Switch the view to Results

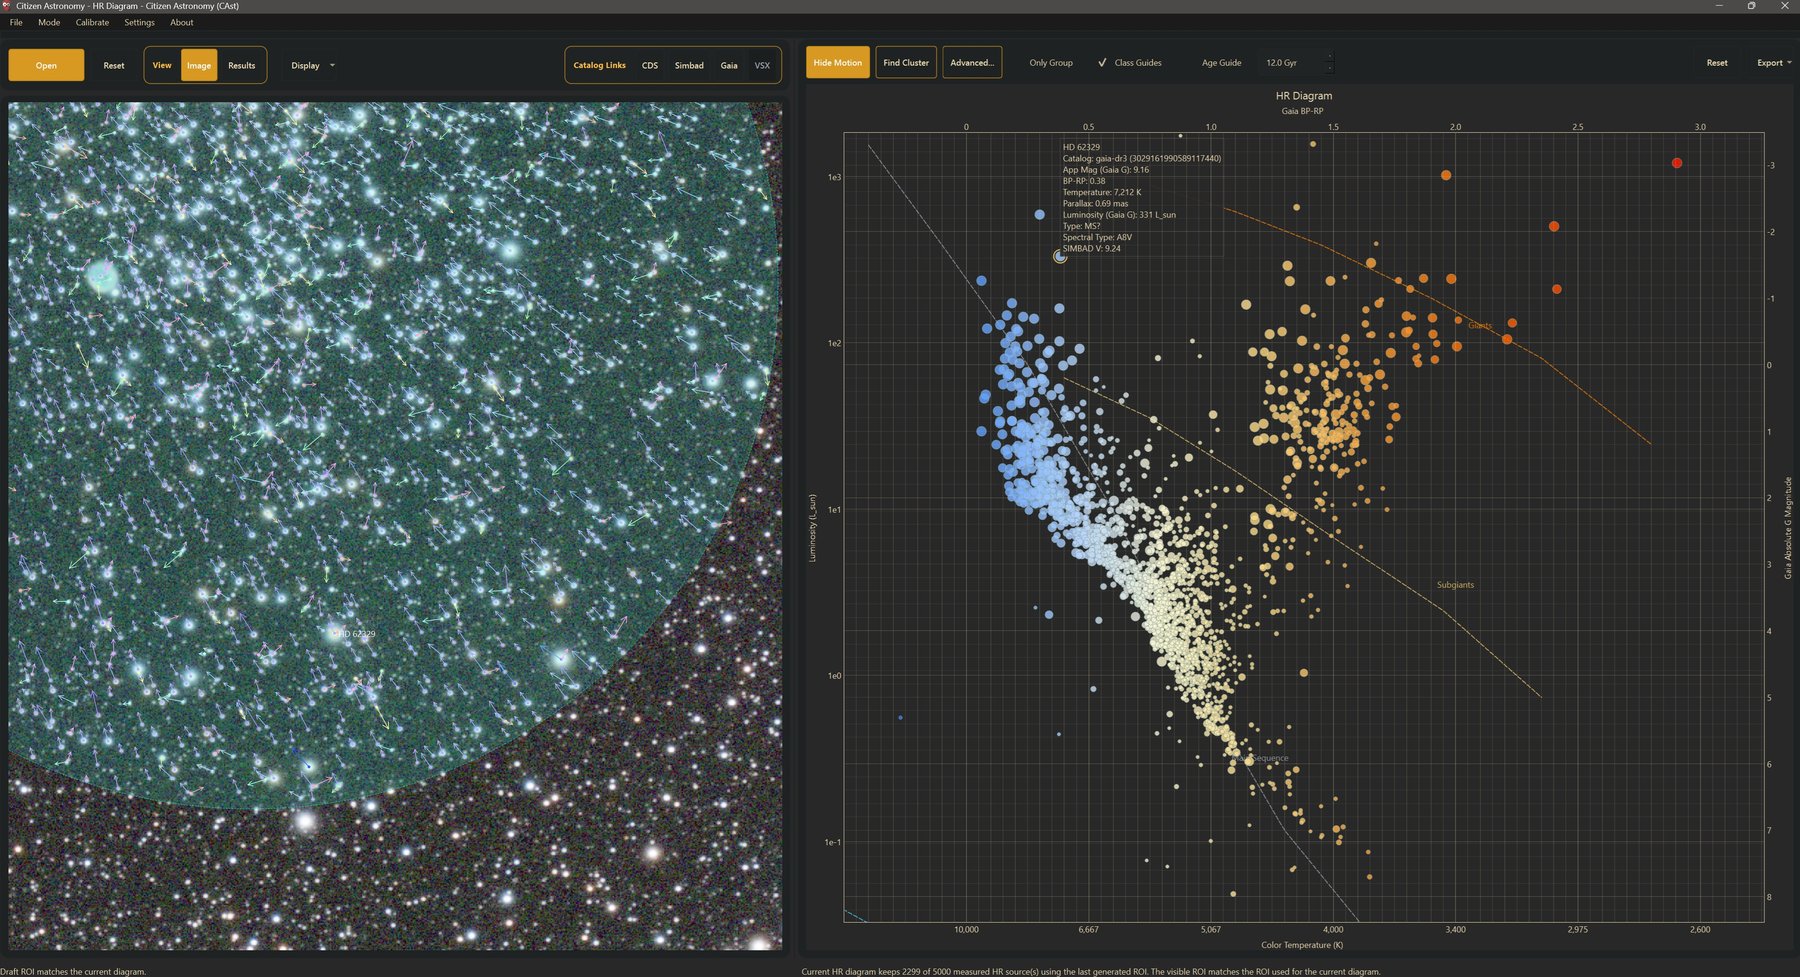click(x=241, y=66)
